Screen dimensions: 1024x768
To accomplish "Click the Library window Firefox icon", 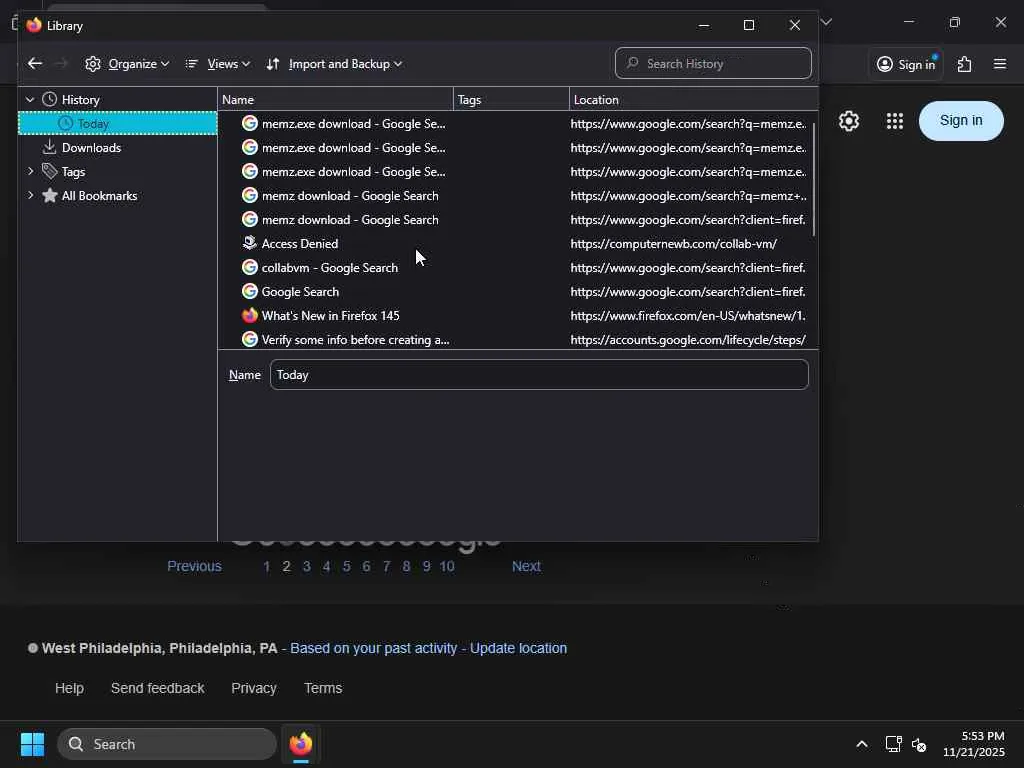I will pos(34,25).
